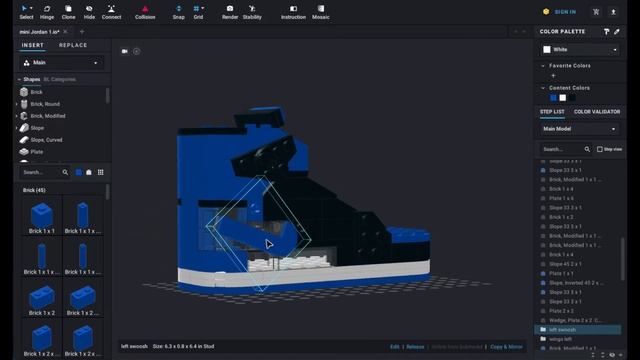Pick the blue content color swatch
Screen dimensions: 640x360
coord(553,98)
